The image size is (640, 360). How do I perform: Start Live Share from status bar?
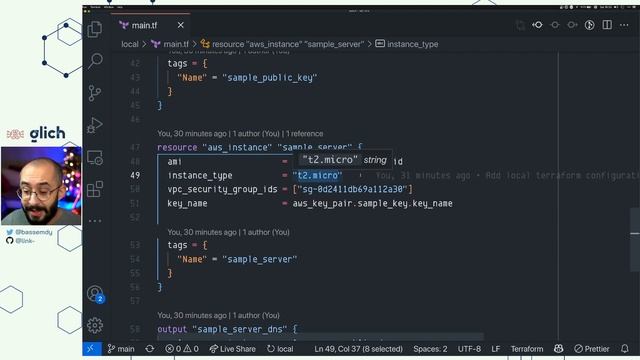click(233, 349)
